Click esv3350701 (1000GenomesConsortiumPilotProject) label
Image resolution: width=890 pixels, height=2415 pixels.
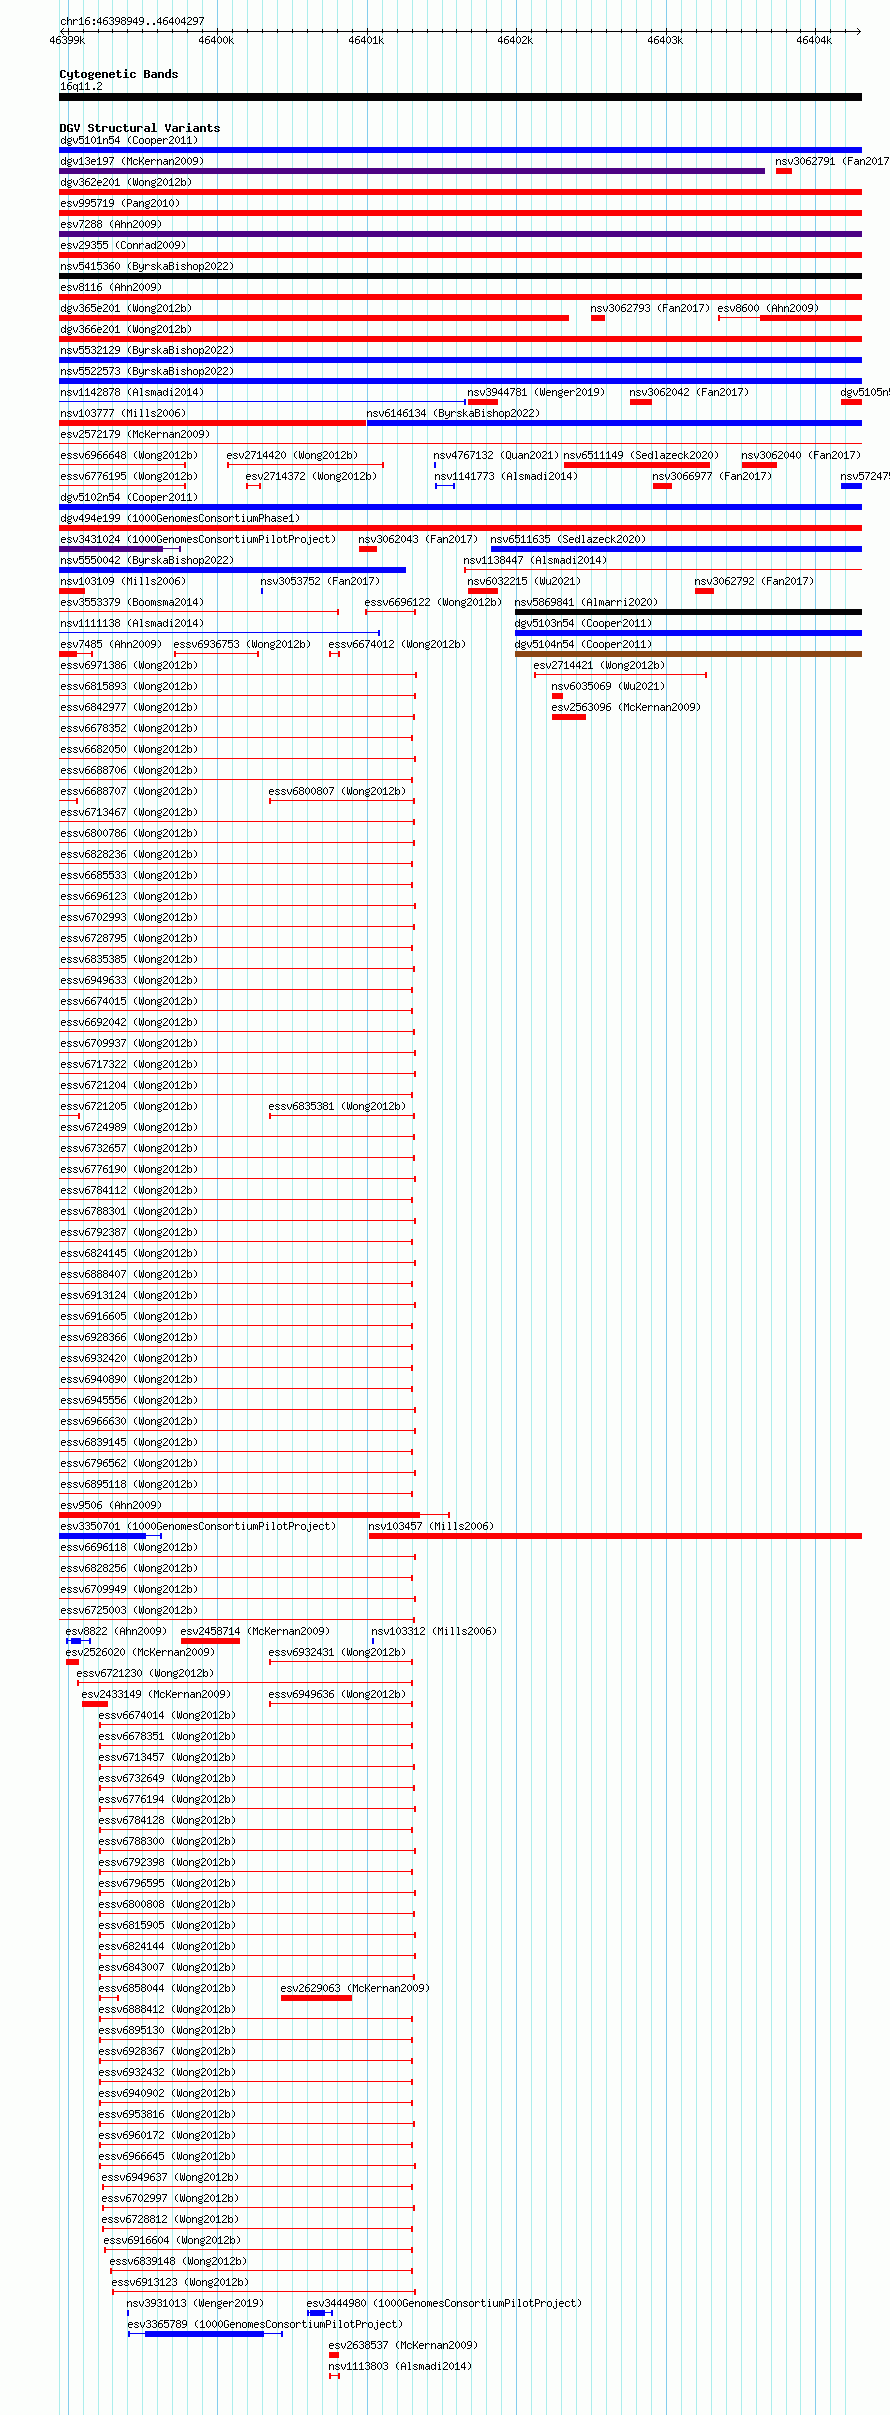(x=198, y=1526)
